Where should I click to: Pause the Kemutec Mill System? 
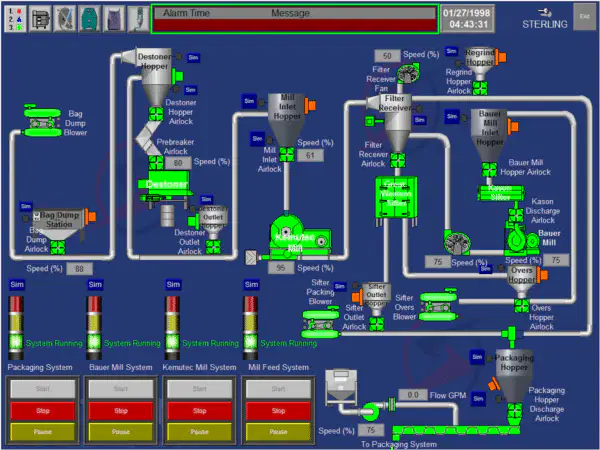[x=199, y=432]
